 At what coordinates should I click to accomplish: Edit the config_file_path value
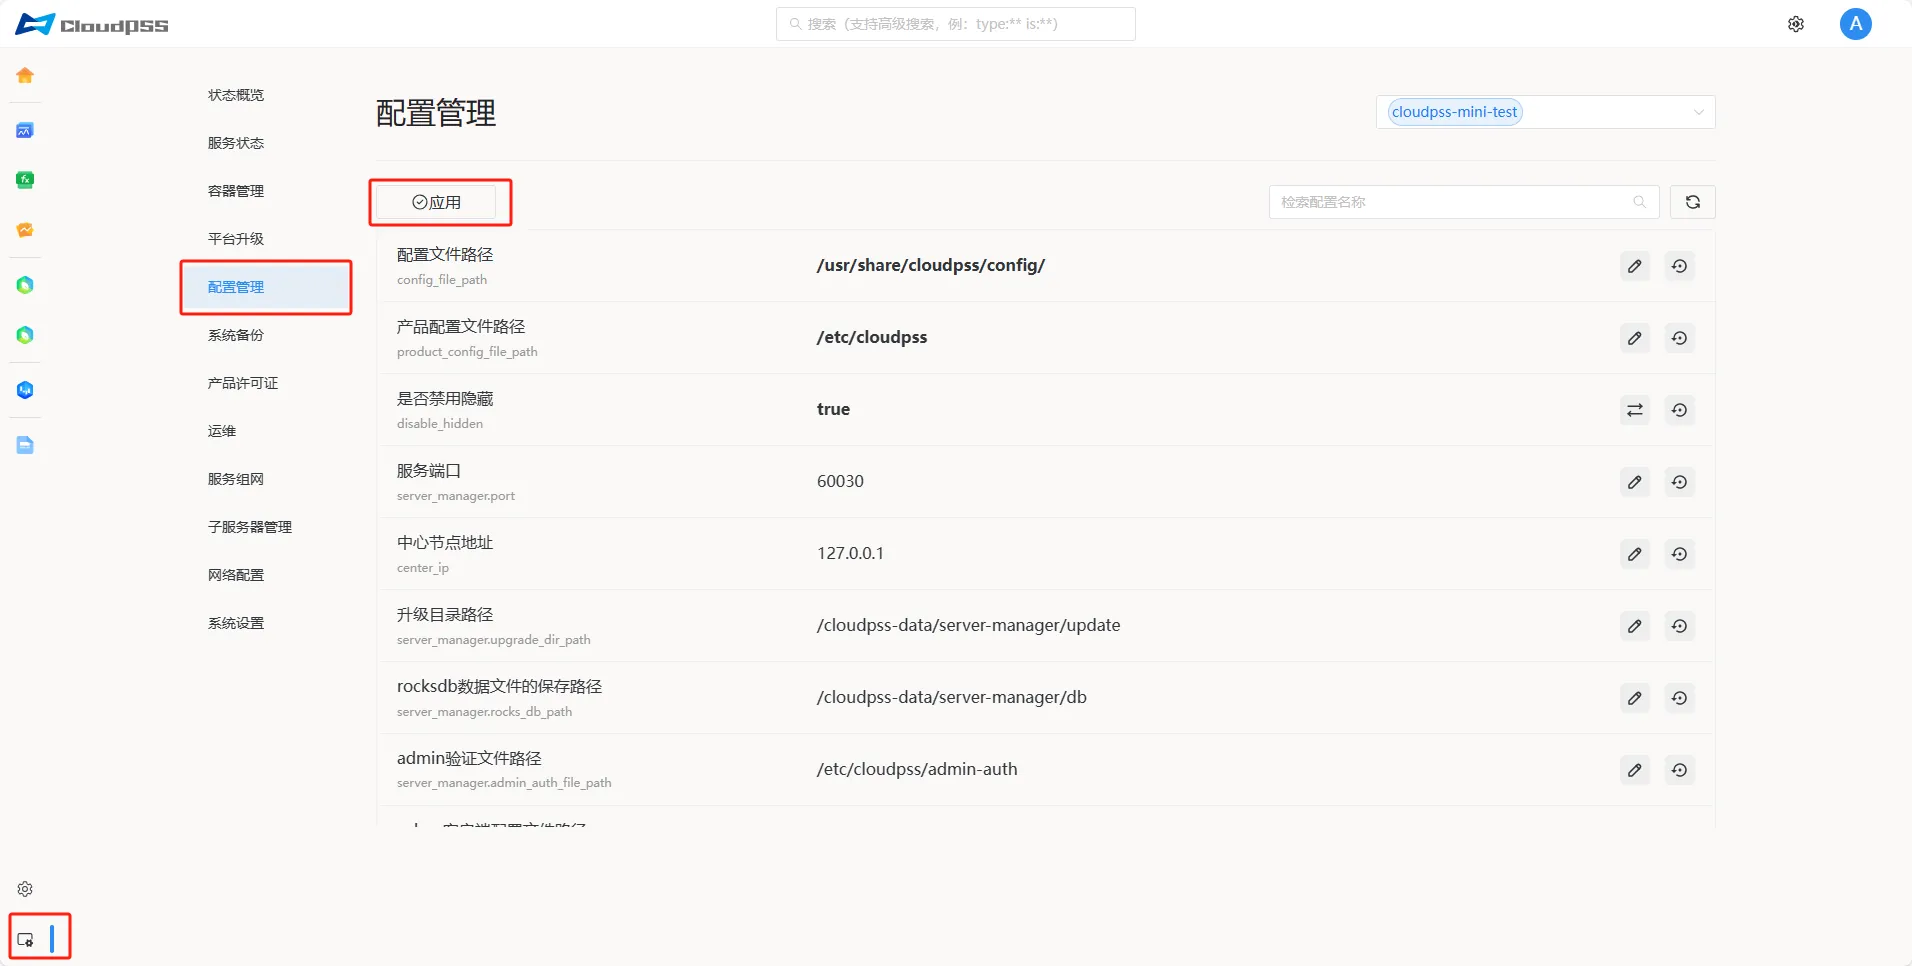tap(1635, 266)
